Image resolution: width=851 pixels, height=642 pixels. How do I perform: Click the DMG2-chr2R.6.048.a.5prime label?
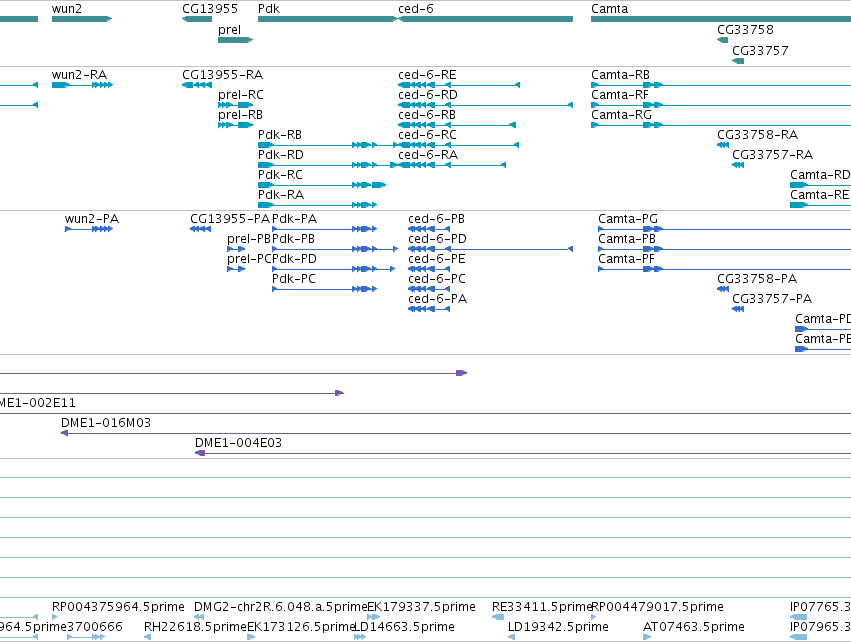click(281, 607)
